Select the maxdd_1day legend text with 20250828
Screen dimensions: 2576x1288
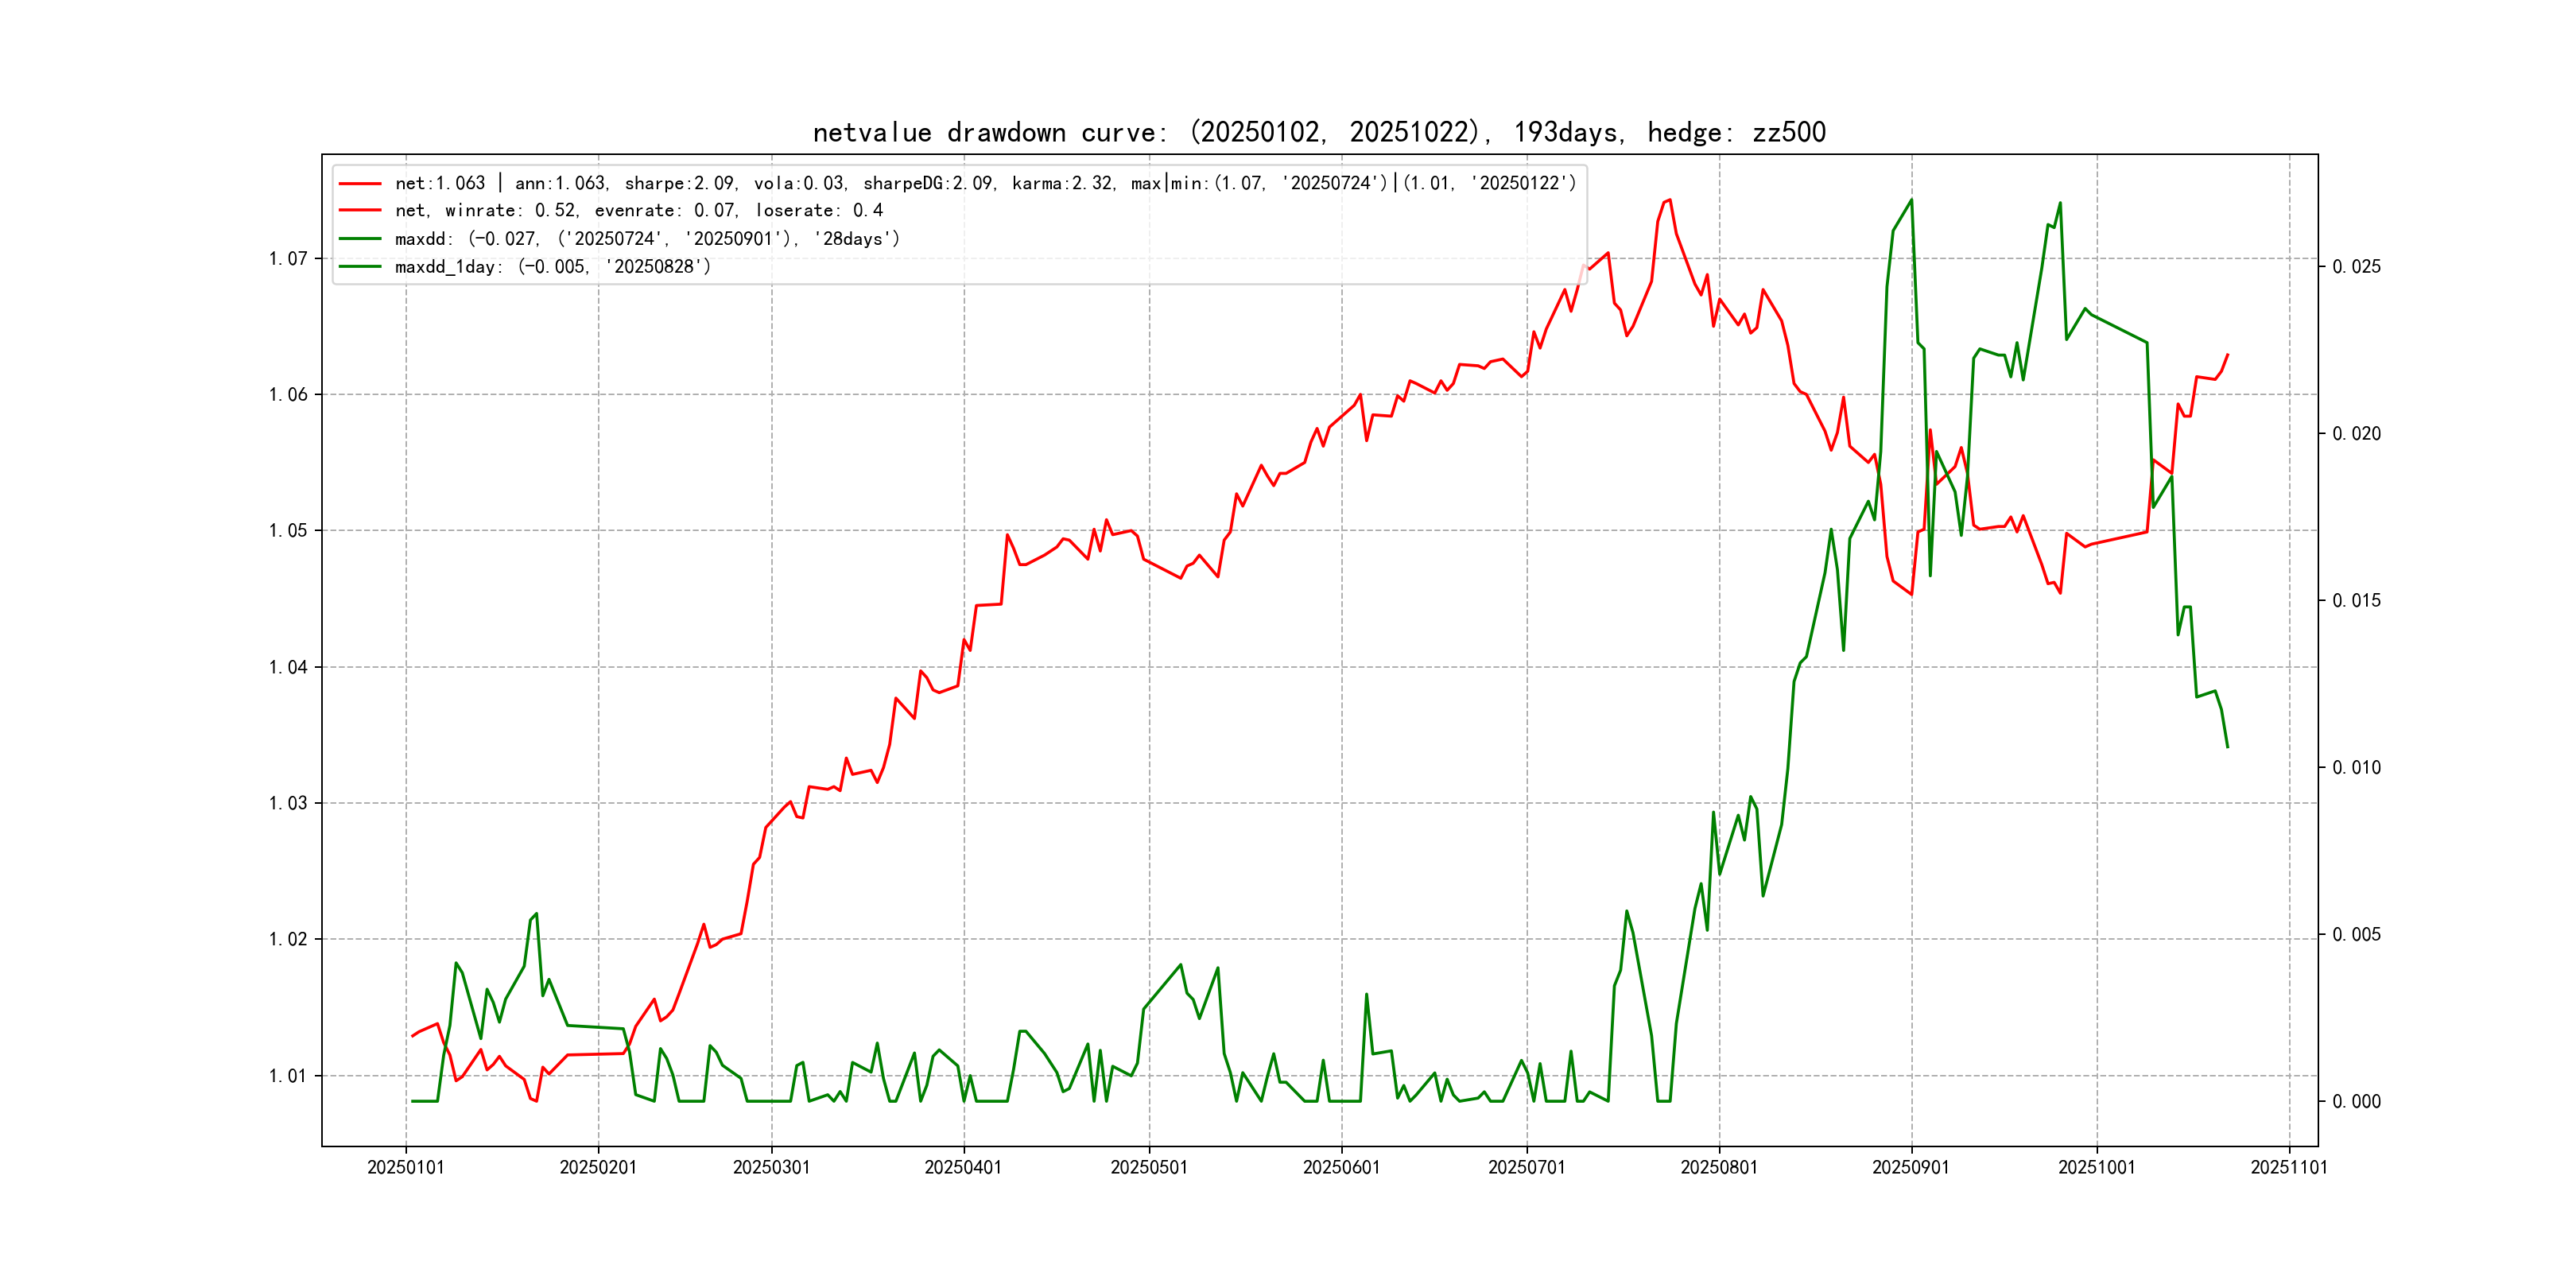tap(553, 267)
